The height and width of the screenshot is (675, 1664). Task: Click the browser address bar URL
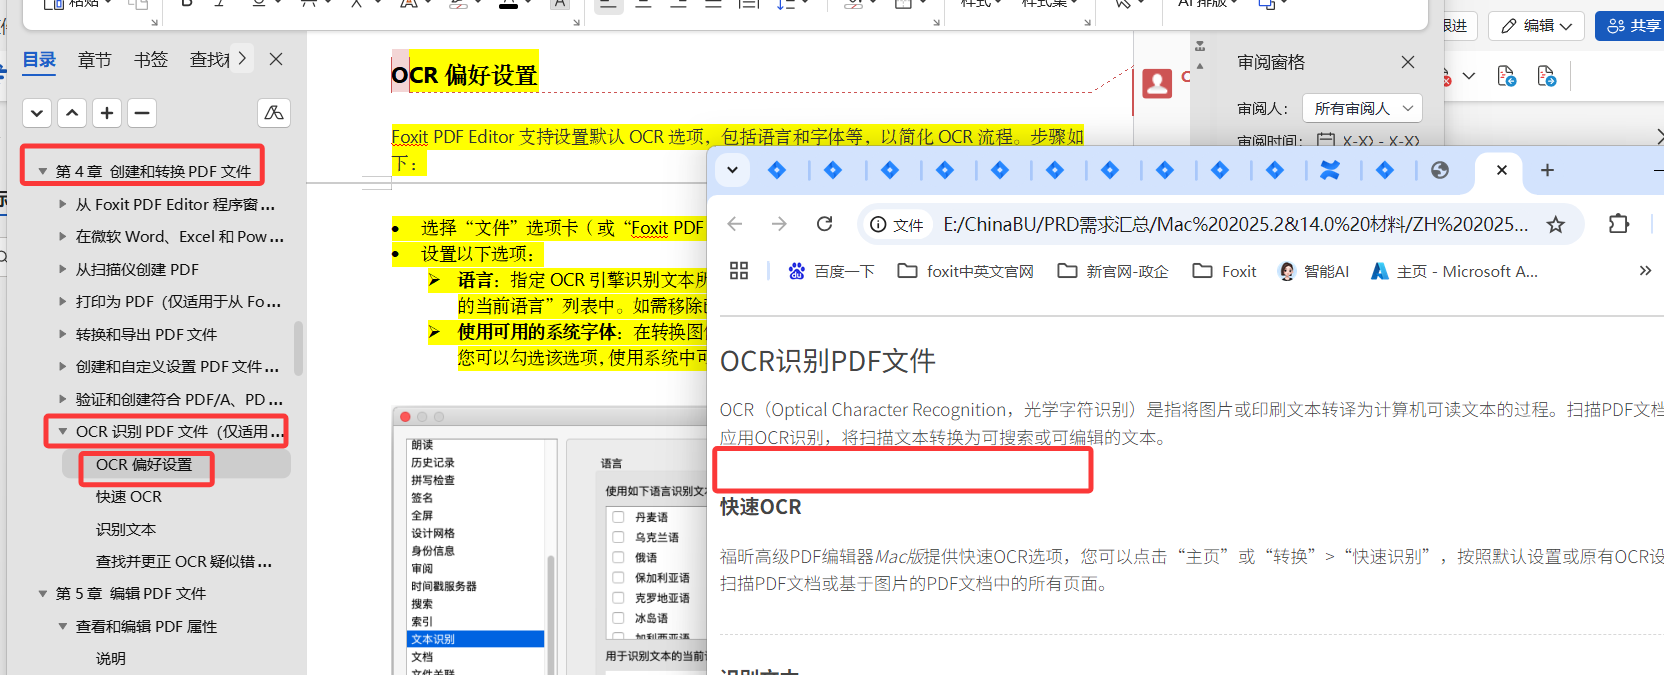[x=1235, y=224]
